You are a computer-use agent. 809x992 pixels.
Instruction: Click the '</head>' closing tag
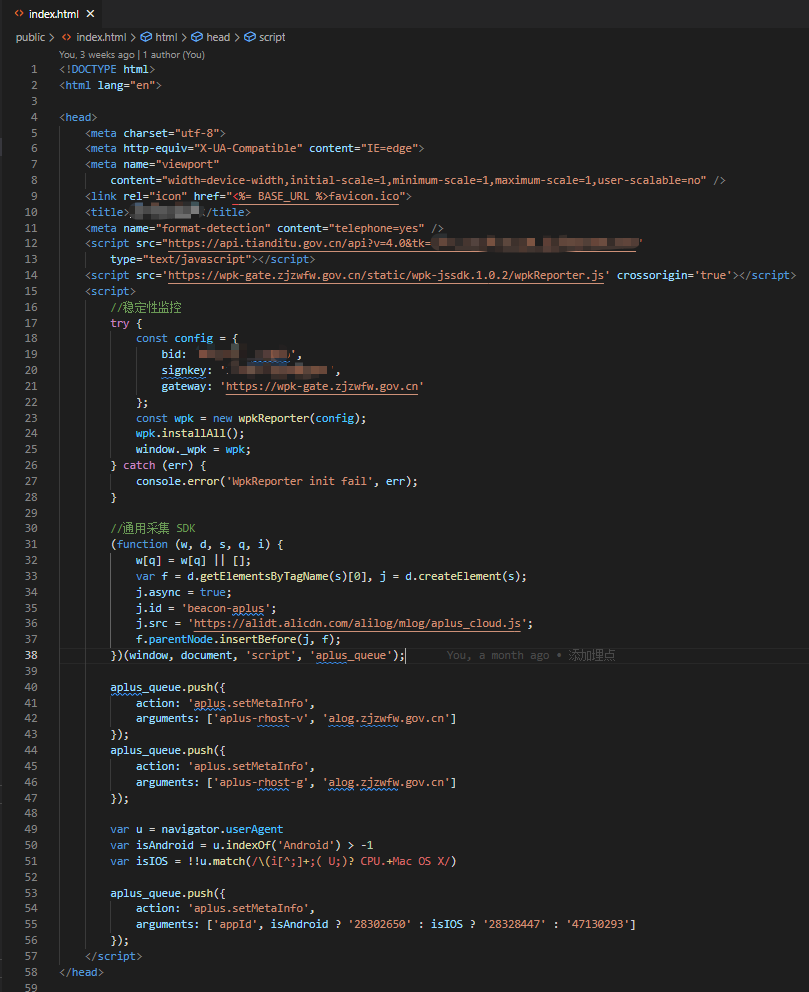pyautogui.click(x=82, y=972)
